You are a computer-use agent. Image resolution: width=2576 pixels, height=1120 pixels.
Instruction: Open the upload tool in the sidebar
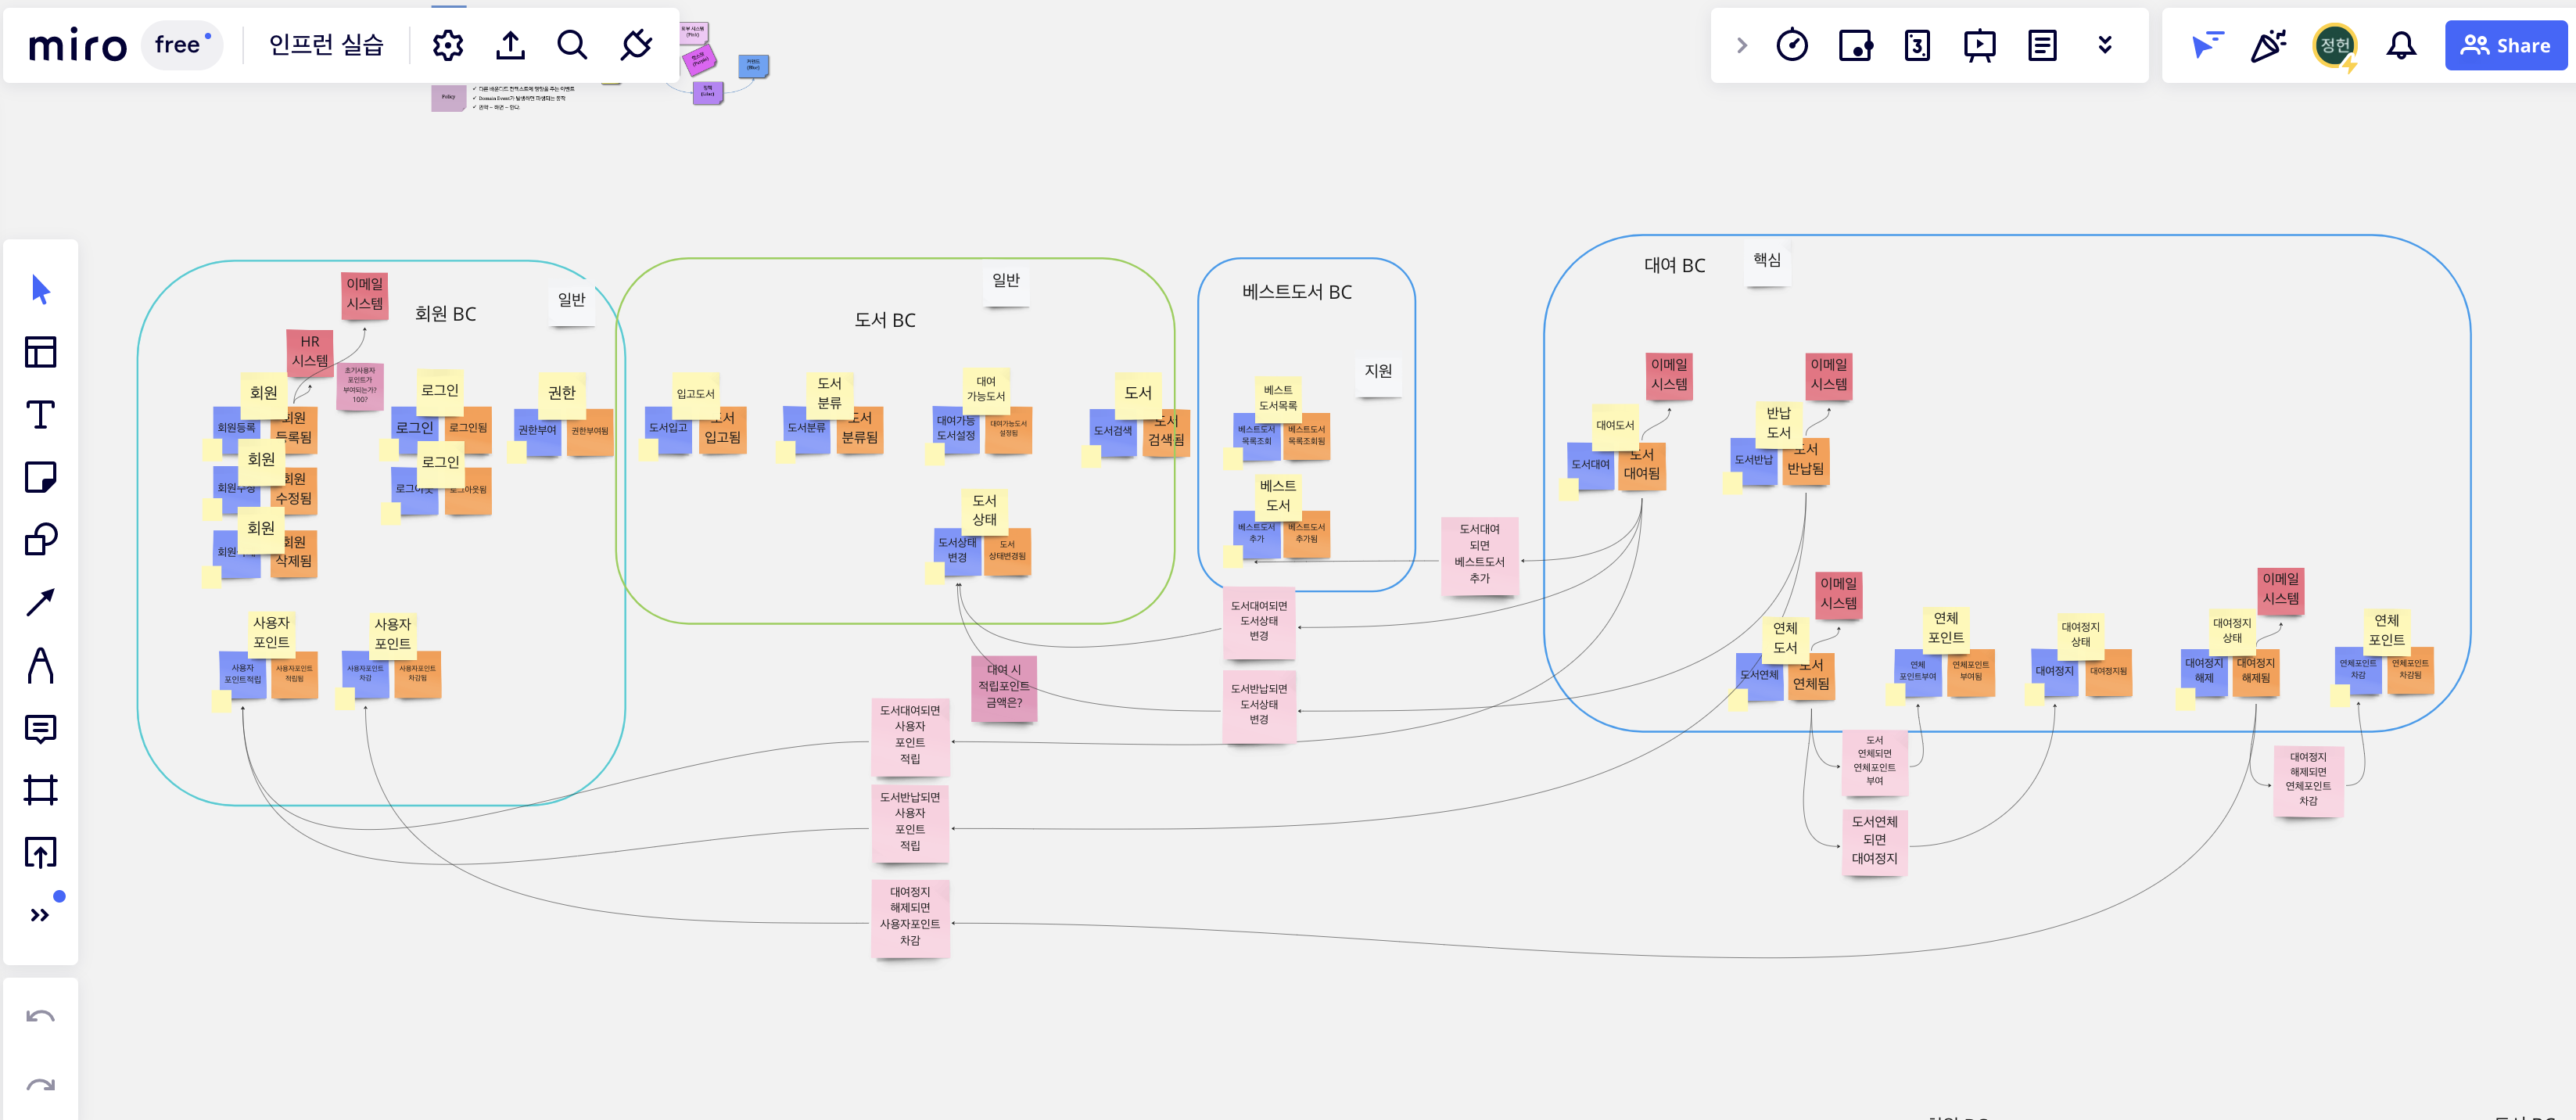(40, 853)
